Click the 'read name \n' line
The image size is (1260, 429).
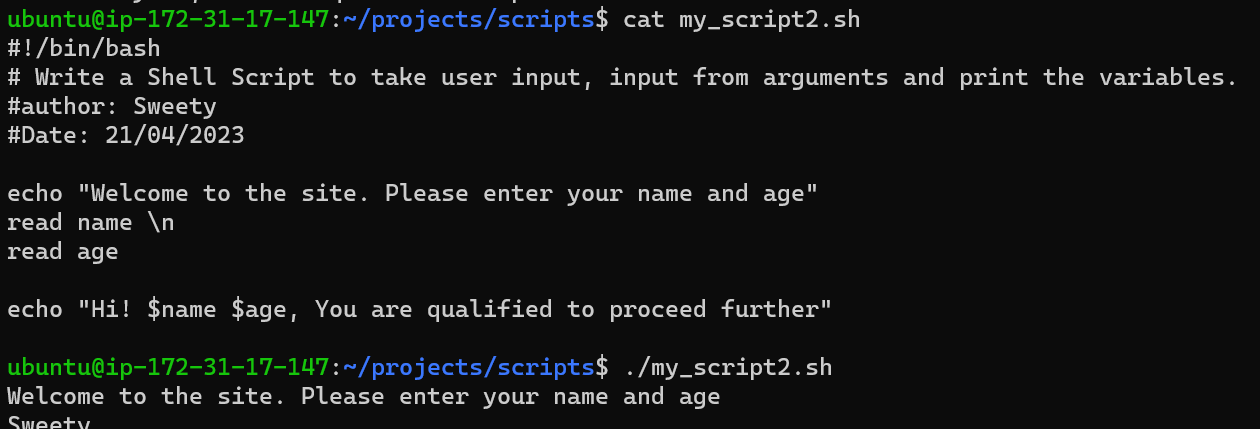click(x=91, y=222)
